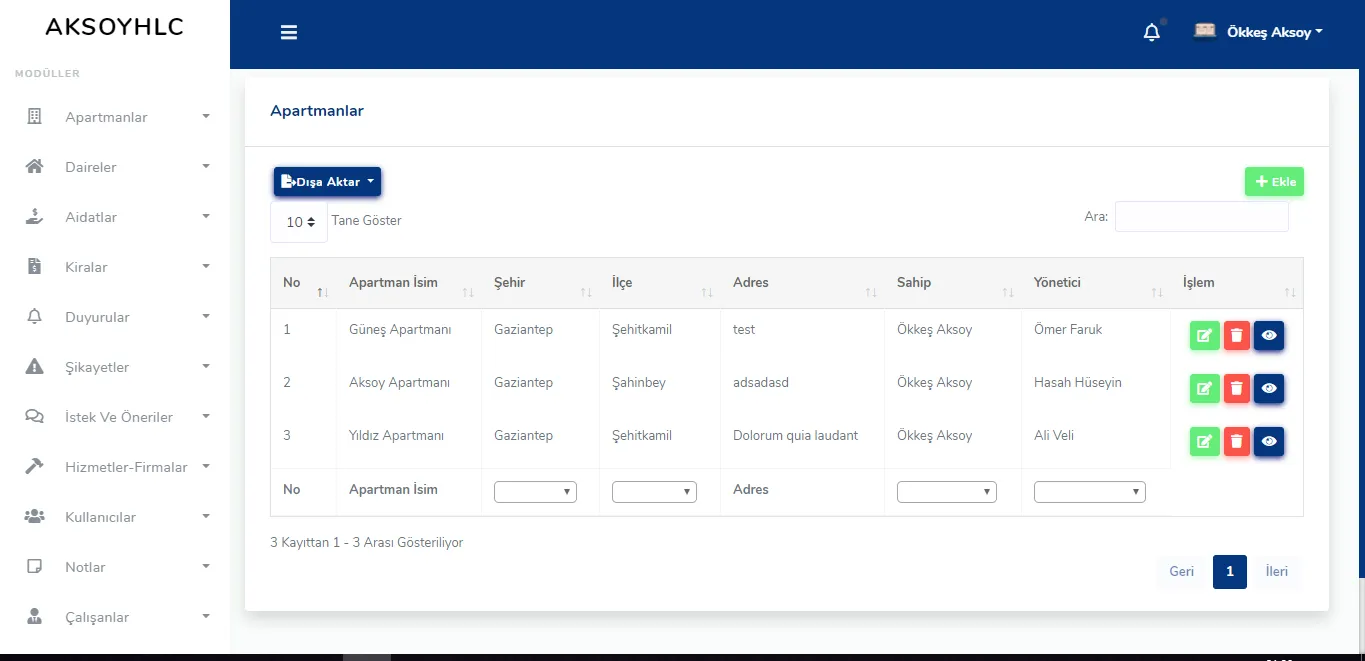Click the Daireler home icon in sidebar

34,167
